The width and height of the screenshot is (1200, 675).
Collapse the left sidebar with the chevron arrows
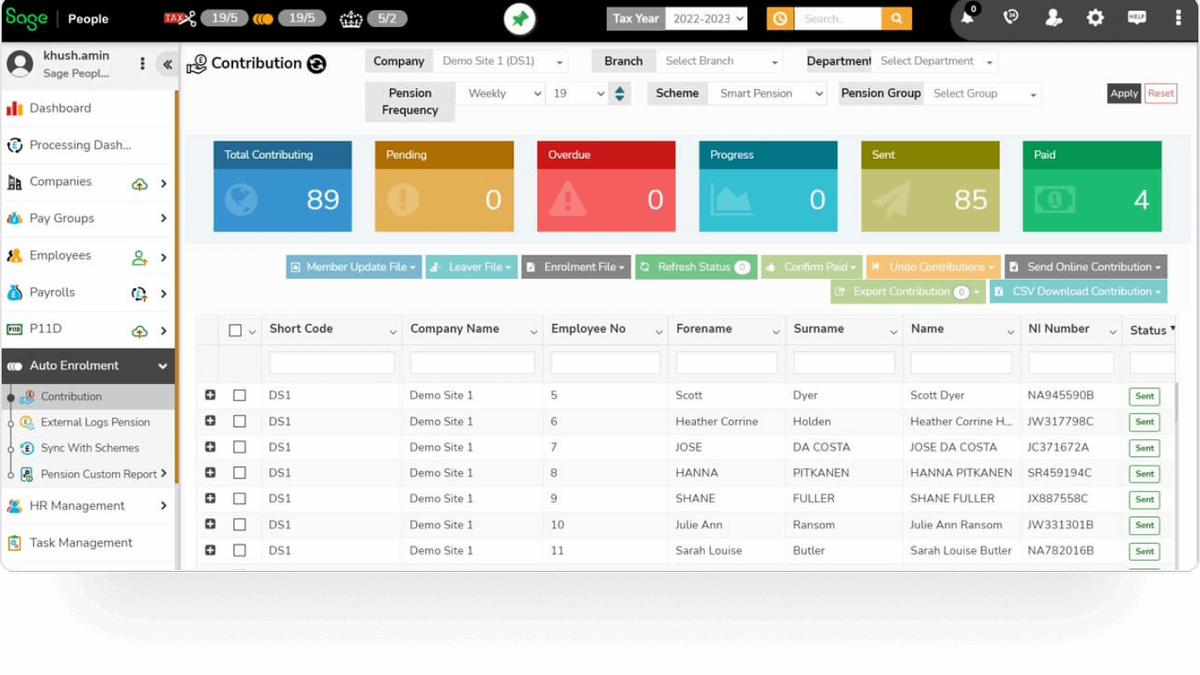(168, 64)
